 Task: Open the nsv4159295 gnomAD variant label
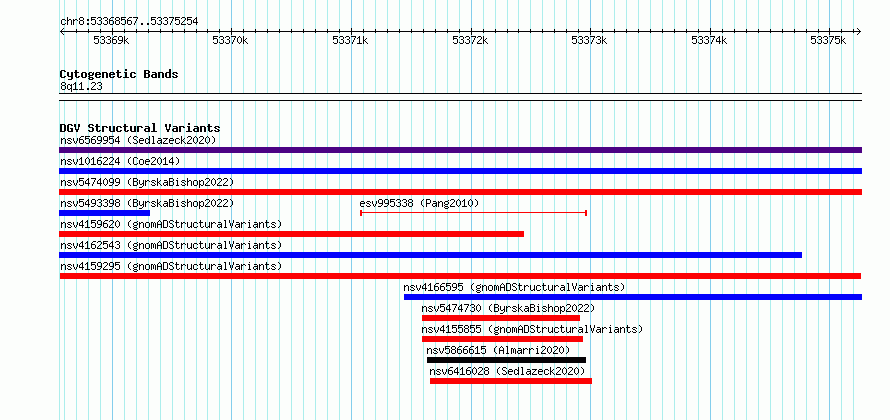point(171,266)
